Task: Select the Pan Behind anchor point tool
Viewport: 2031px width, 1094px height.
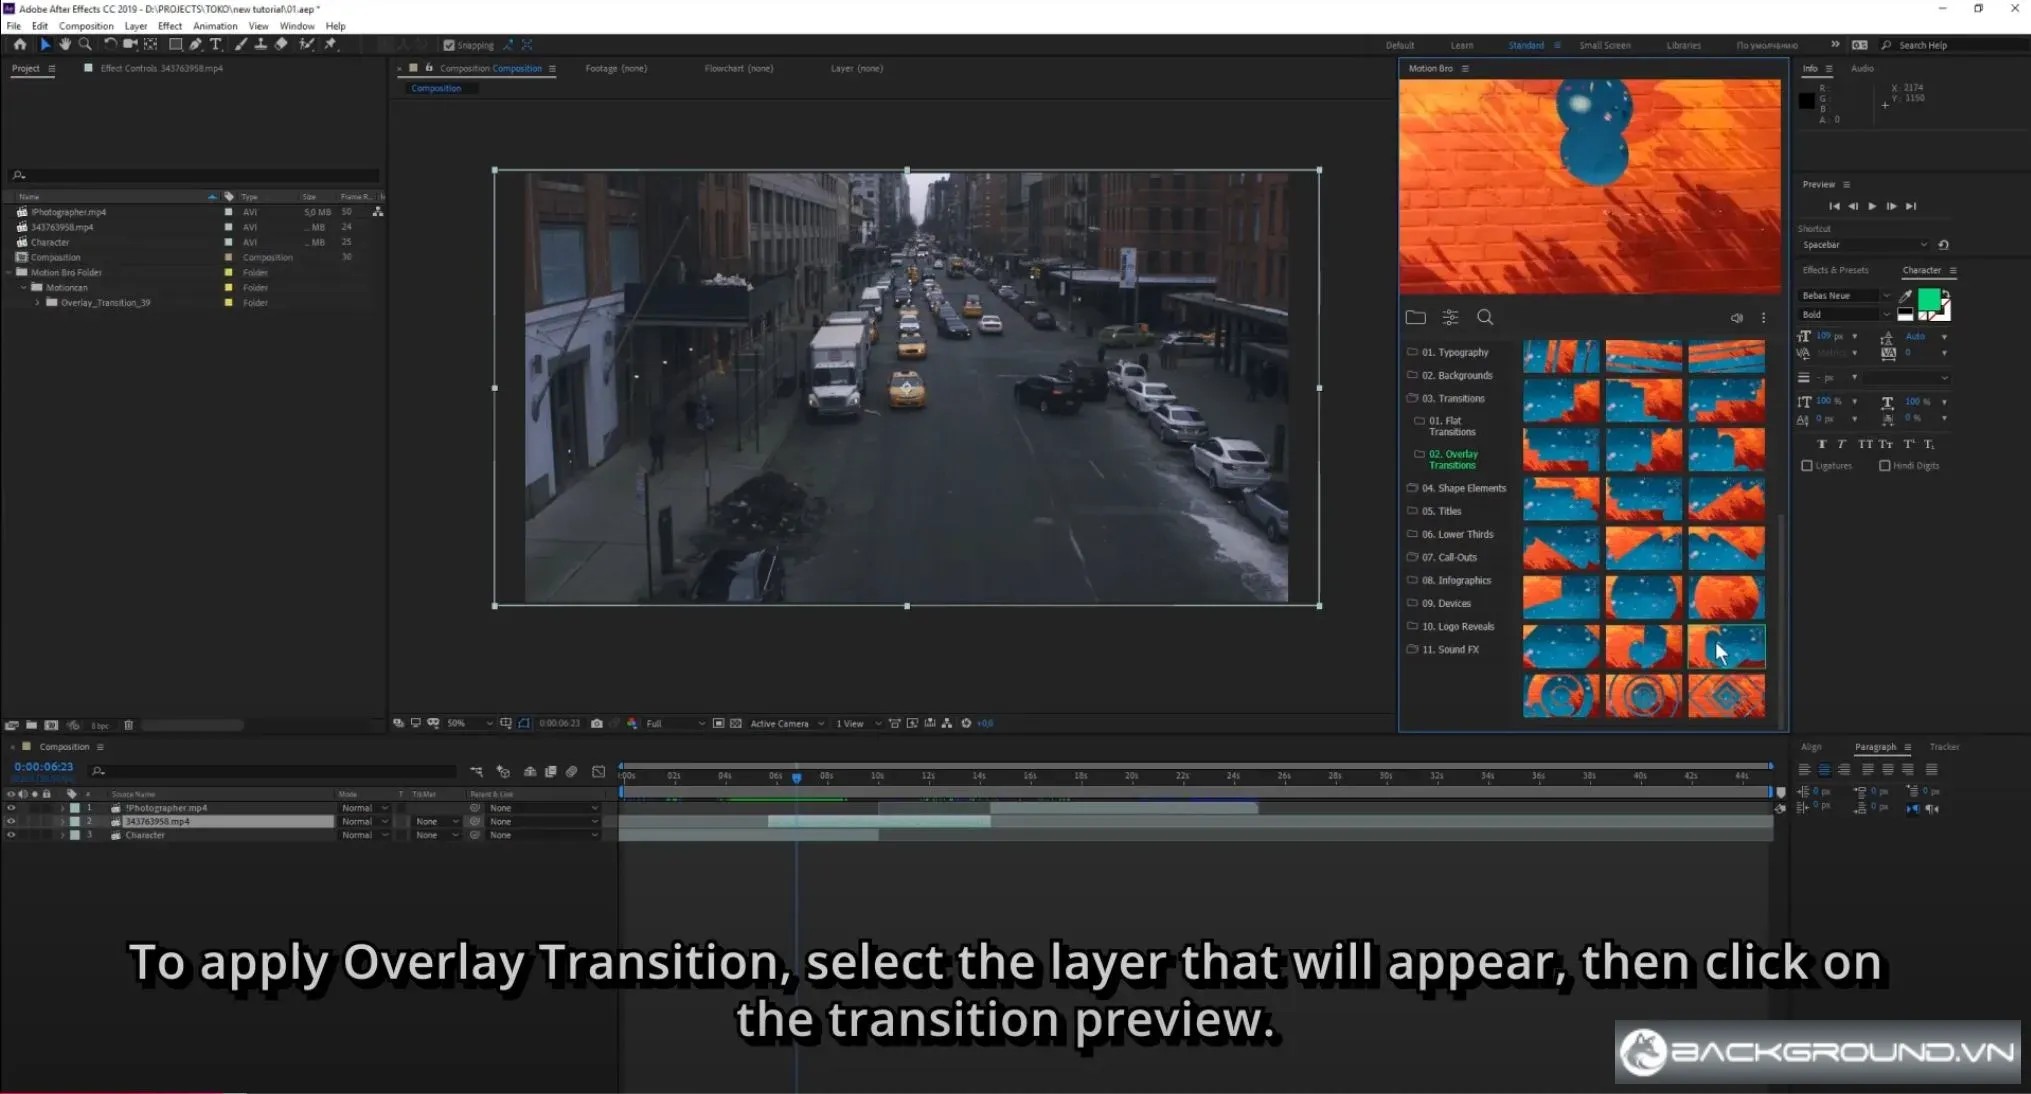Action: pos(151,45)
